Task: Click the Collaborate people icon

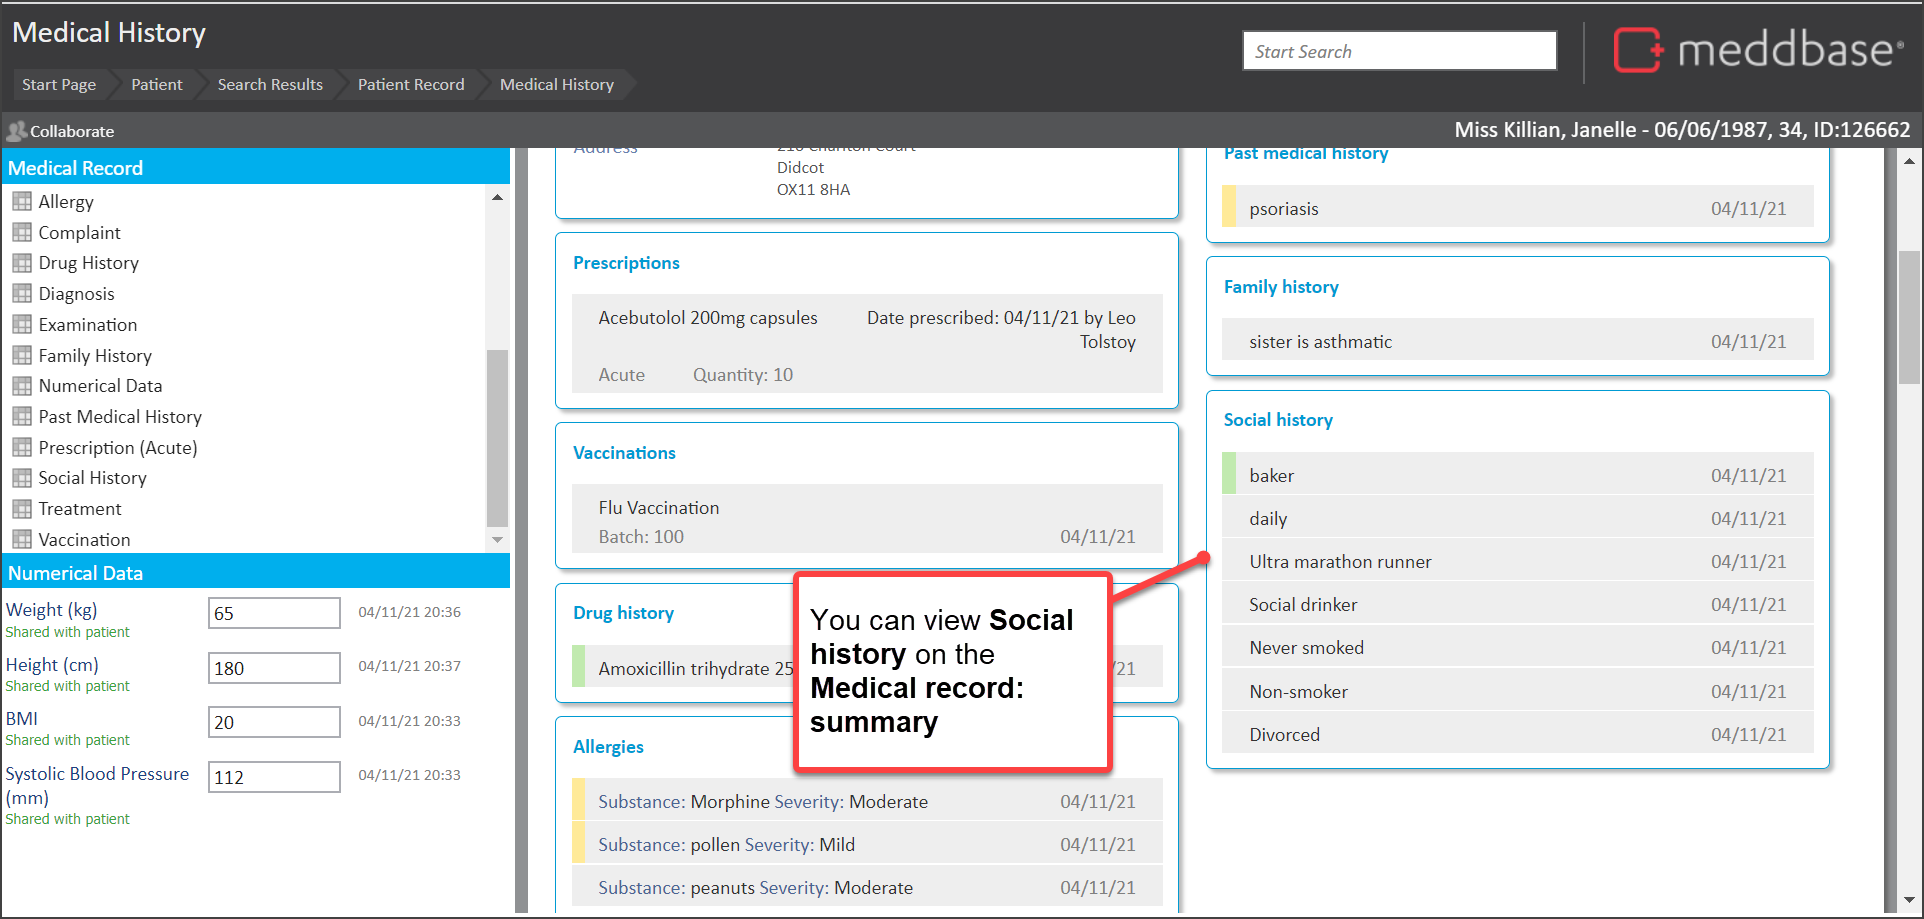Action: 16,131
